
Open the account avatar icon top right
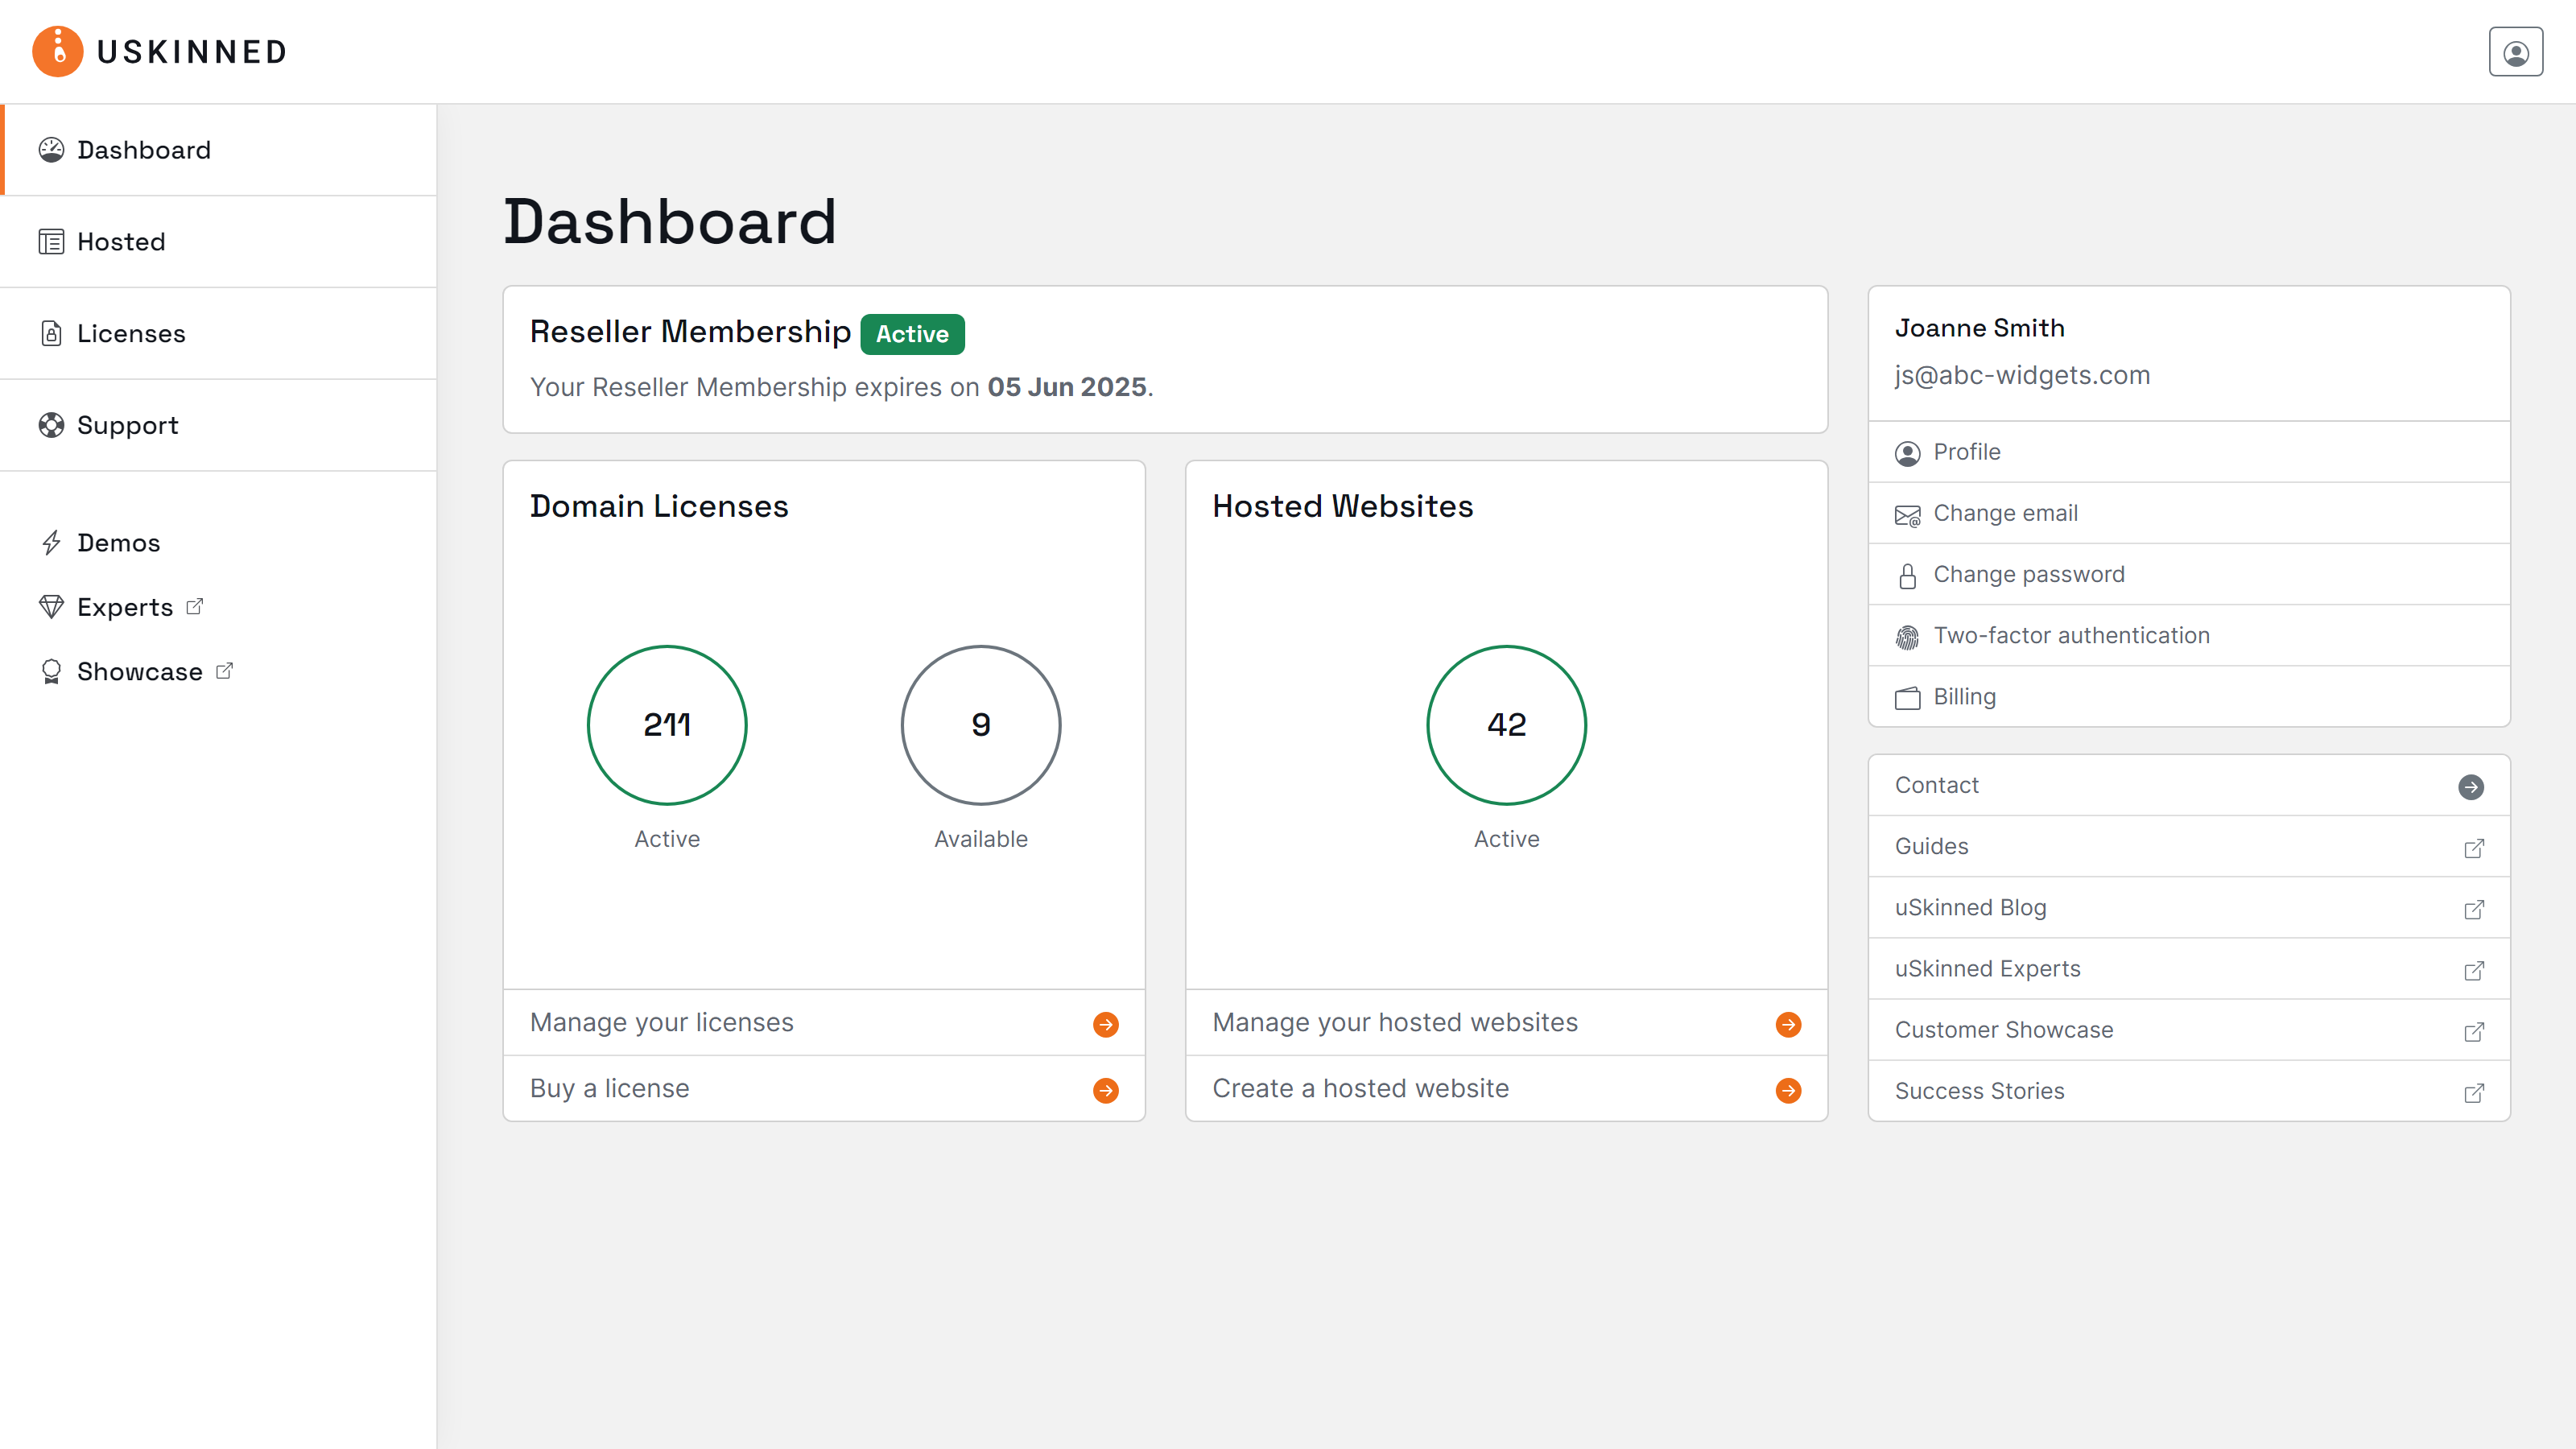(x=2516, y=51)
